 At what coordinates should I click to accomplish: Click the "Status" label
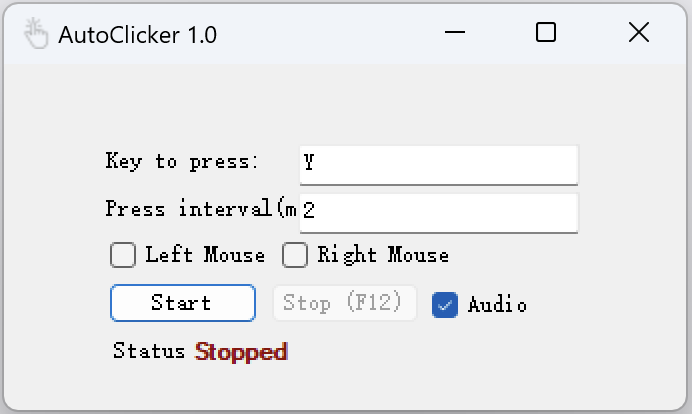tap(149, 351)
